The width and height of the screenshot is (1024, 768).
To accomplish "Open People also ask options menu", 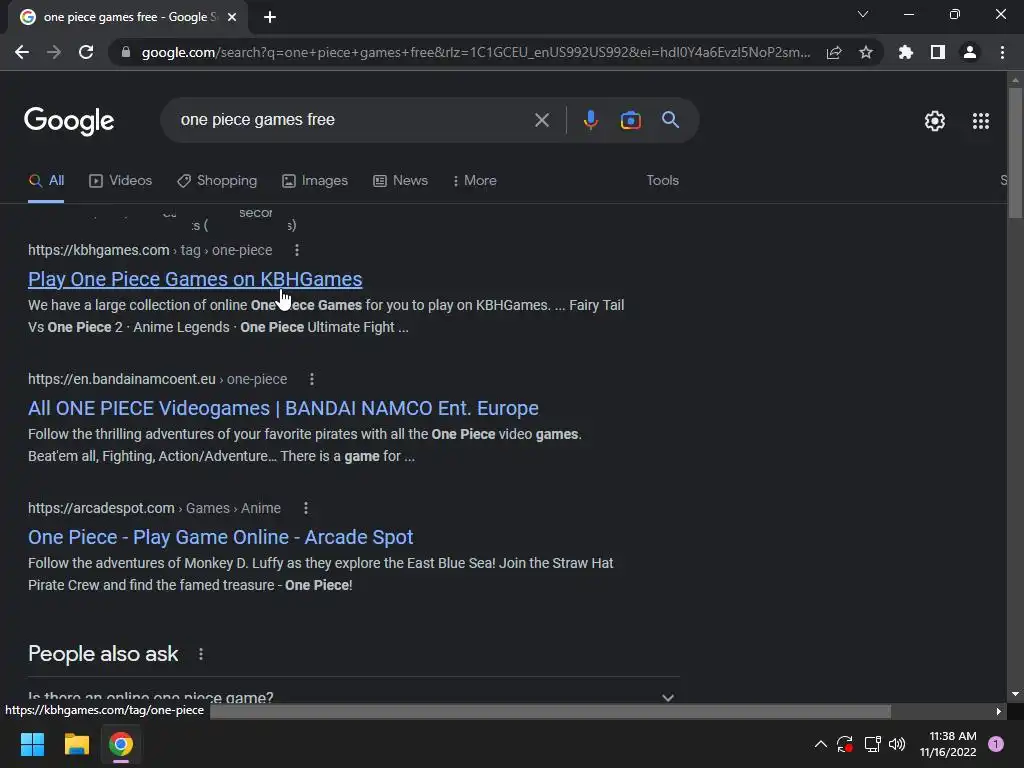I will pos(200,654).
